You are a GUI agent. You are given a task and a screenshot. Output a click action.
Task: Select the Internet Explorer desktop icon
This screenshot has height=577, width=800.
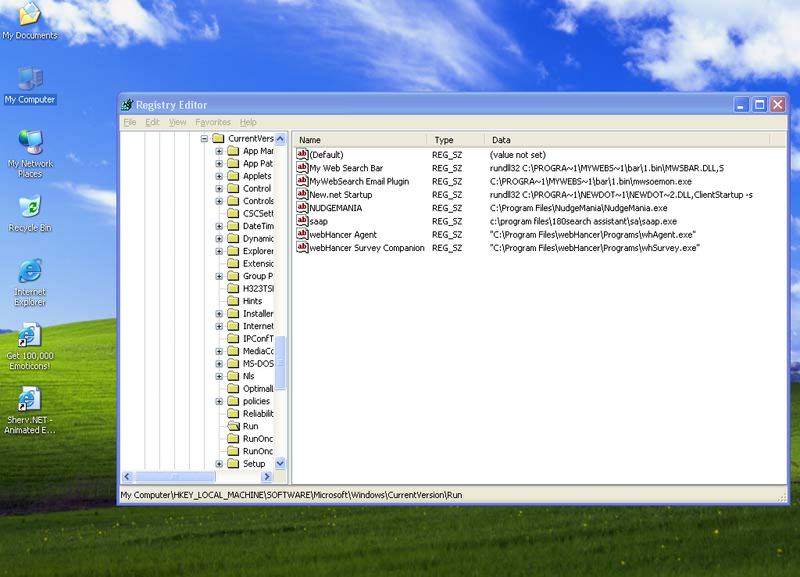tap(30, 282)
